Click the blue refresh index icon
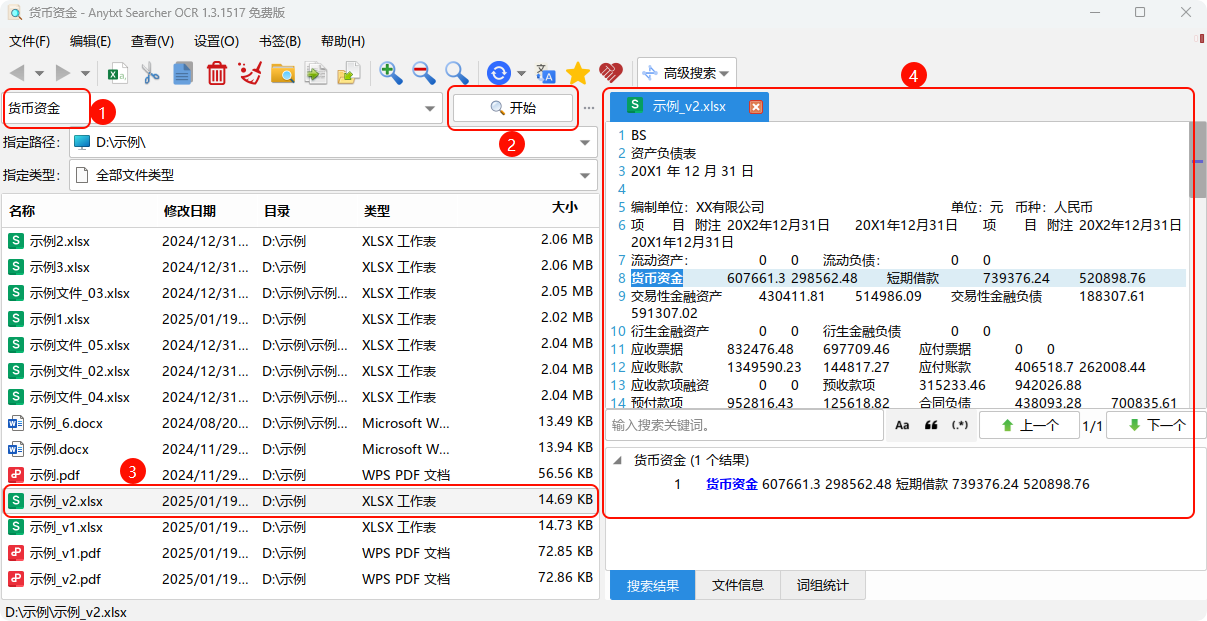 tap(498, 73)
